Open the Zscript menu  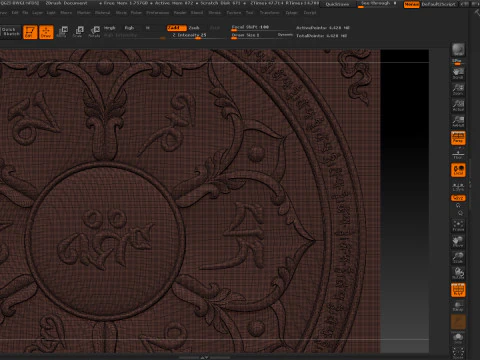coord(310,13)
